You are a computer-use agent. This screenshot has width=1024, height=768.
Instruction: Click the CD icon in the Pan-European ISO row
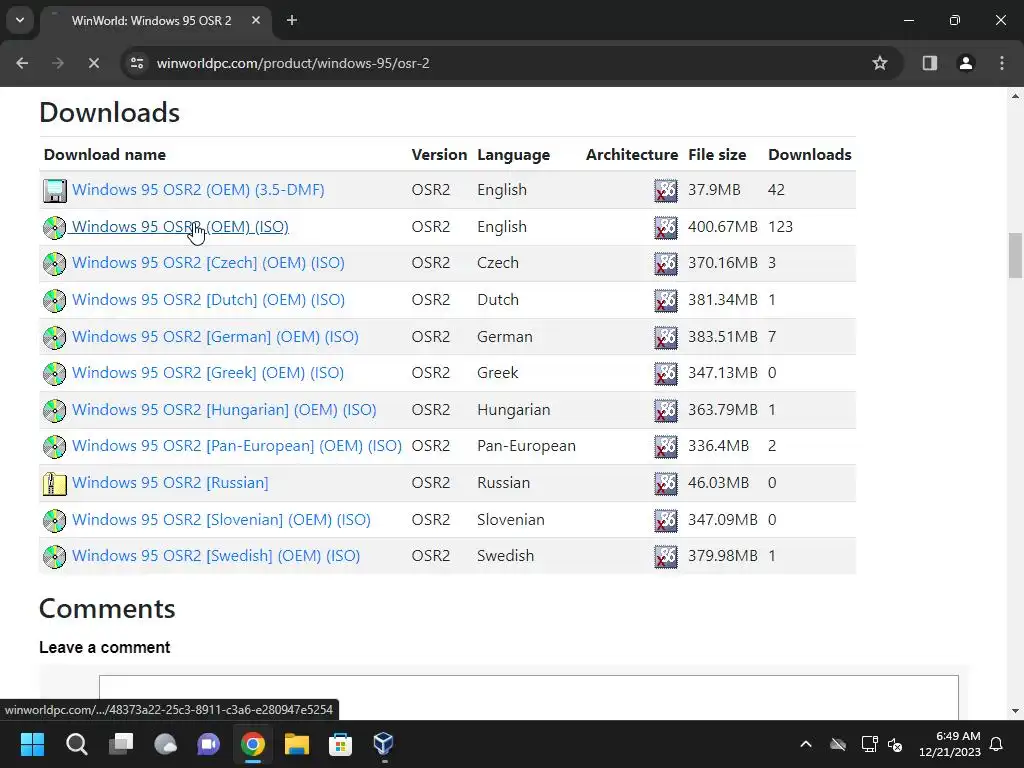tap(55, 446)
